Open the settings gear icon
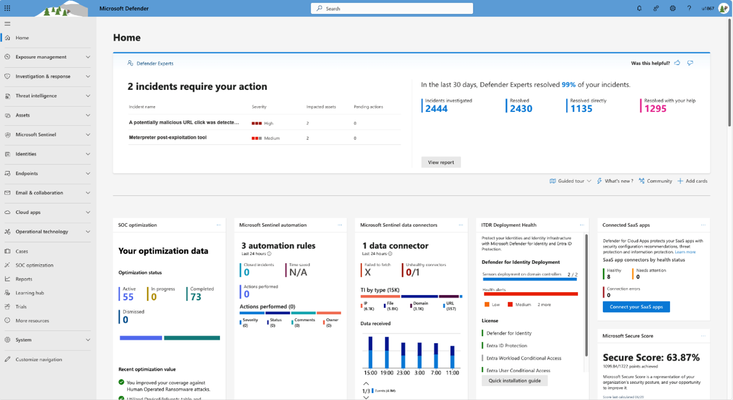 click(672, 8)
